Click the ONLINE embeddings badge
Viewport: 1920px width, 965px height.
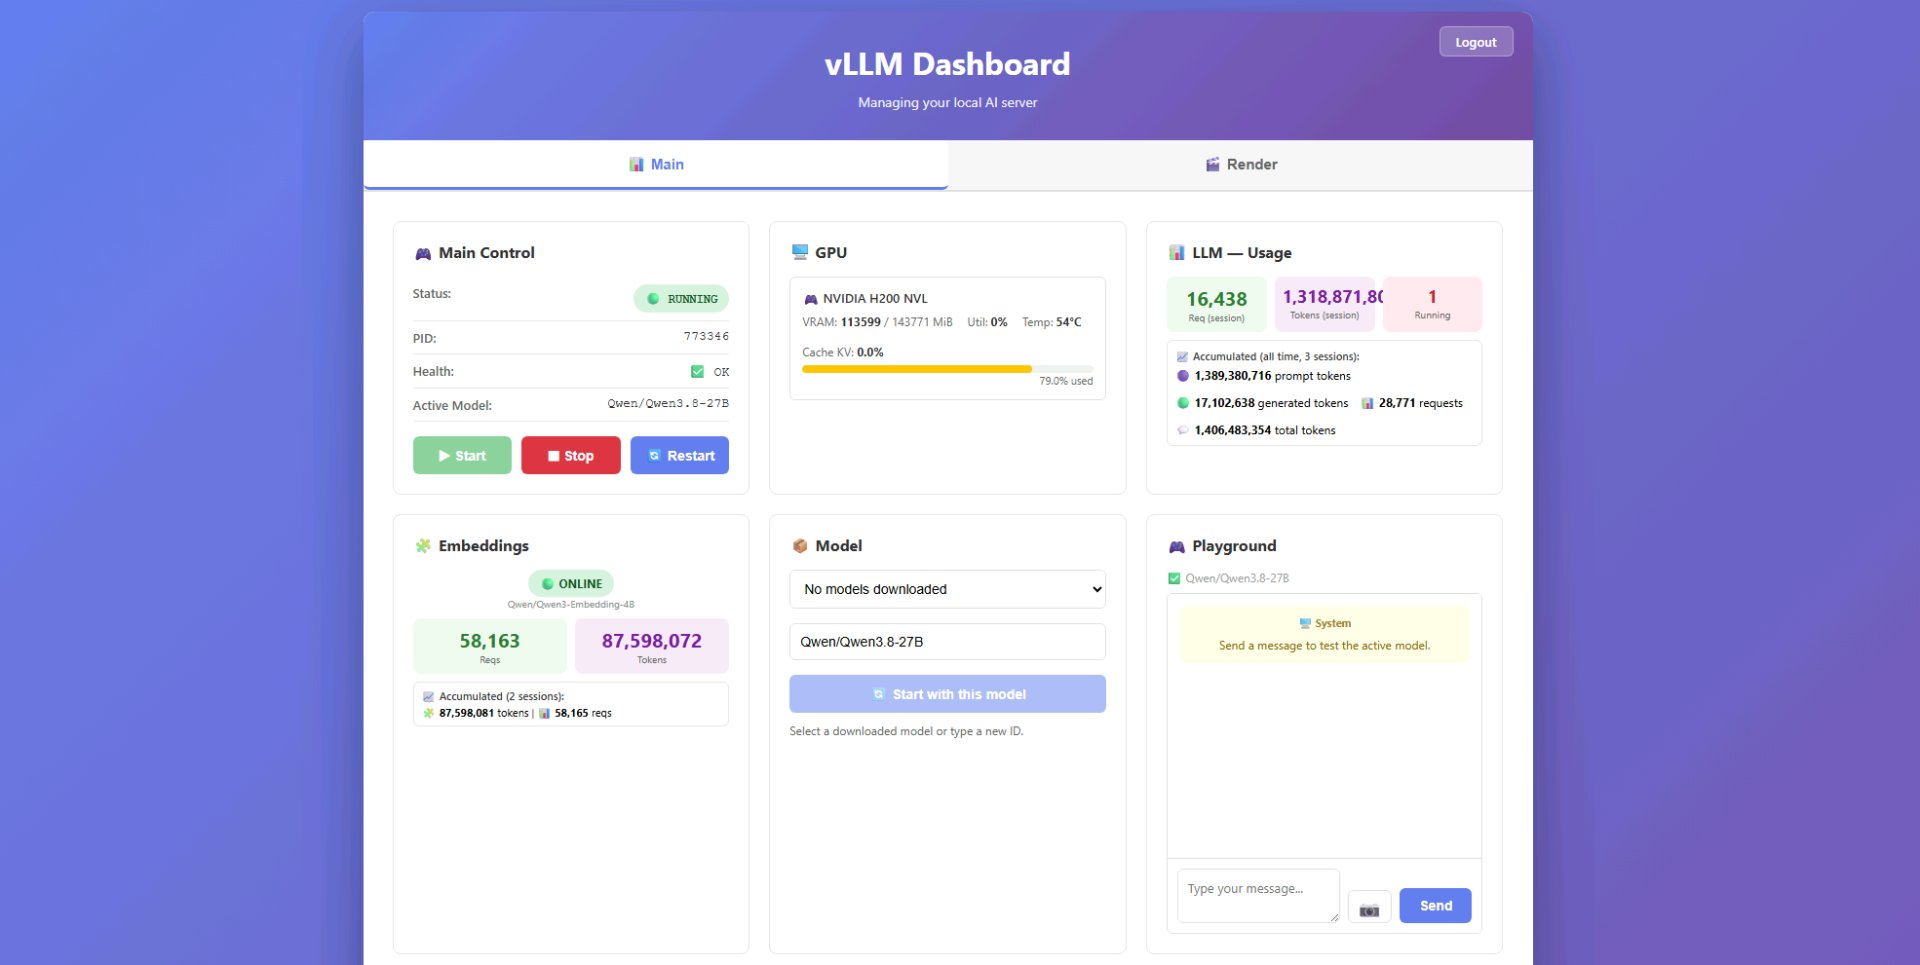coord(571,584)
